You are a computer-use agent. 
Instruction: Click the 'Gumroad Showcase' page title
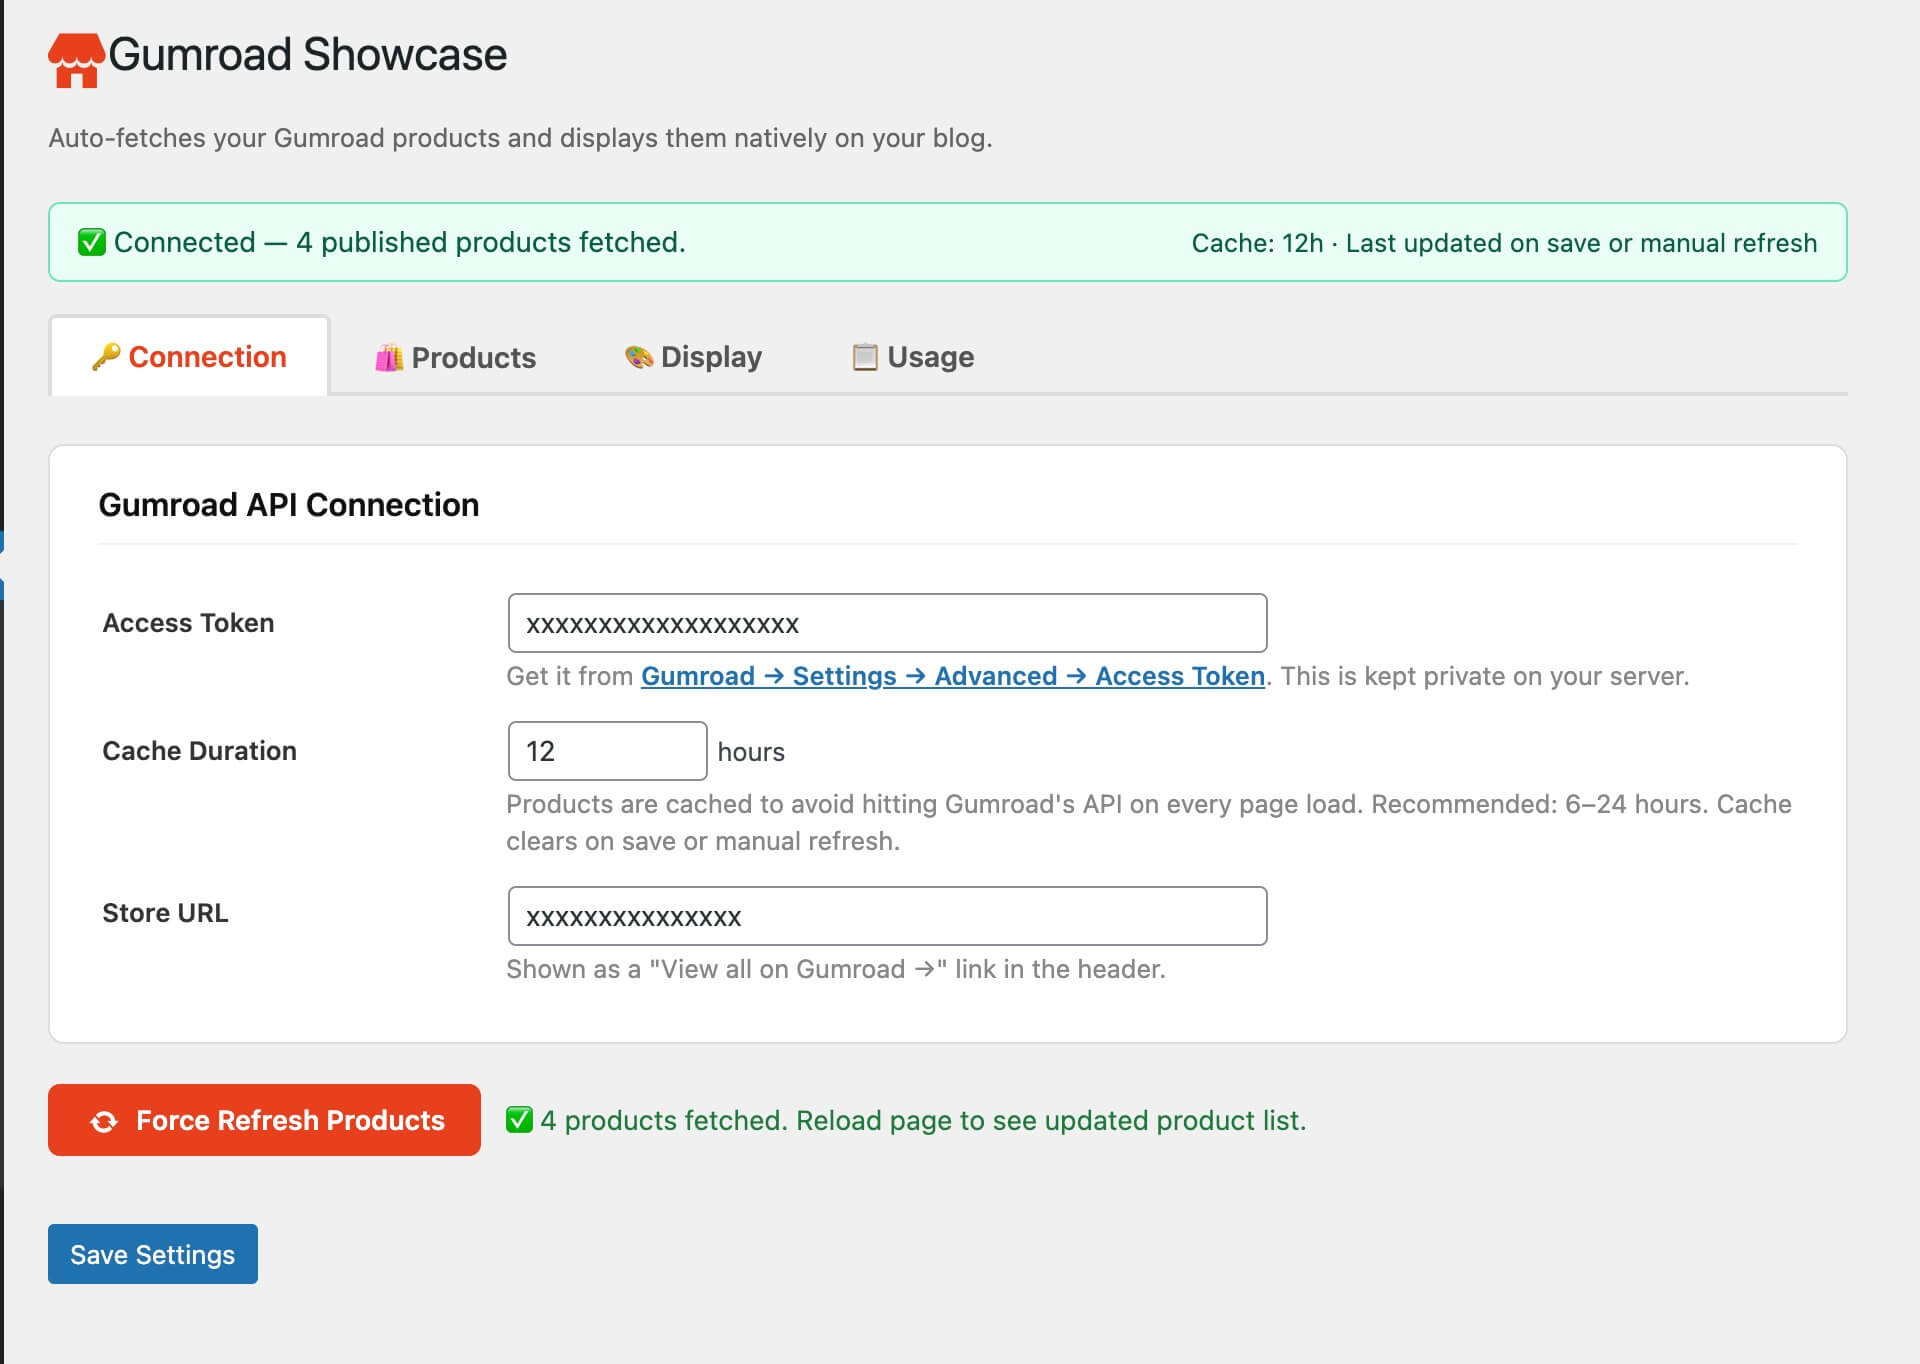[308, 55]
